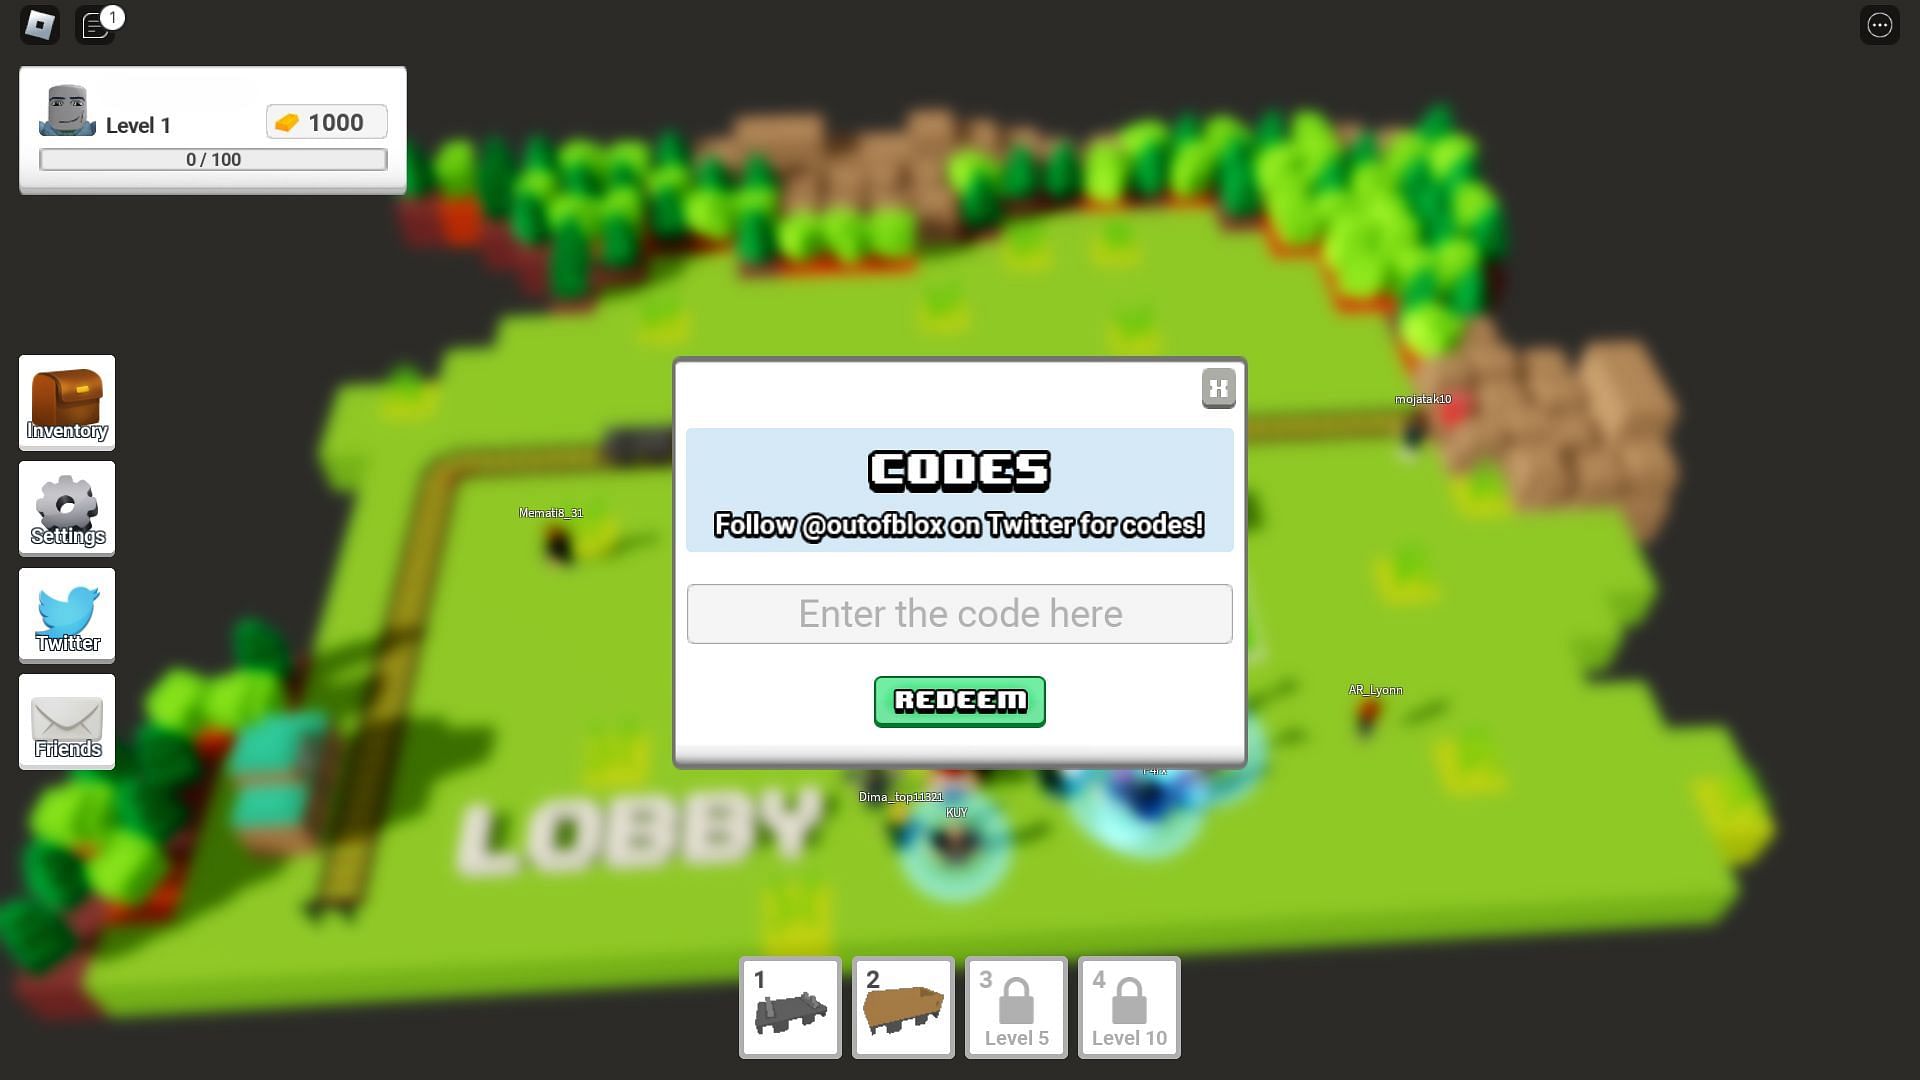
Task: Open the Settings menu
Action: click(67, 509)
